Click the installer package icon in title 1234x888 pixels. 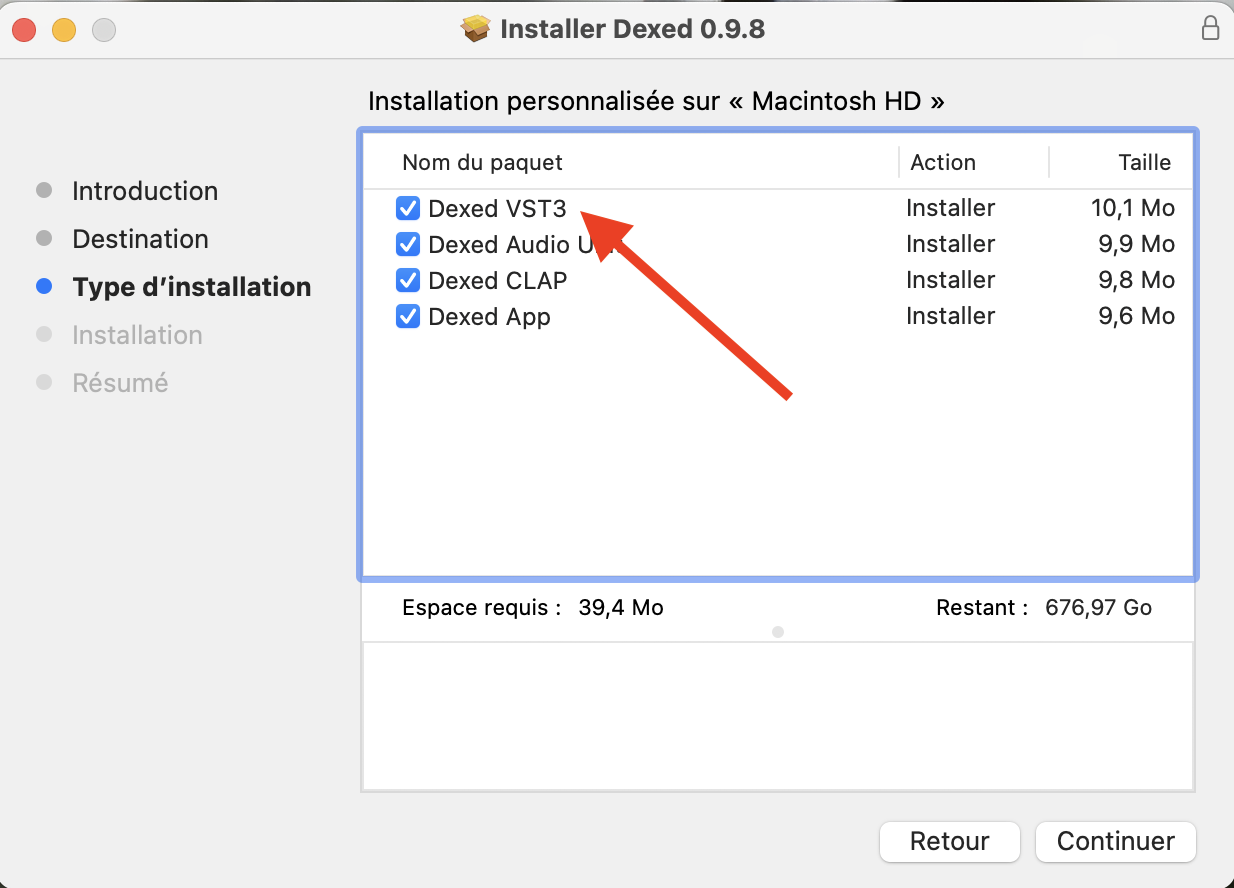click(x=476, y=28)
